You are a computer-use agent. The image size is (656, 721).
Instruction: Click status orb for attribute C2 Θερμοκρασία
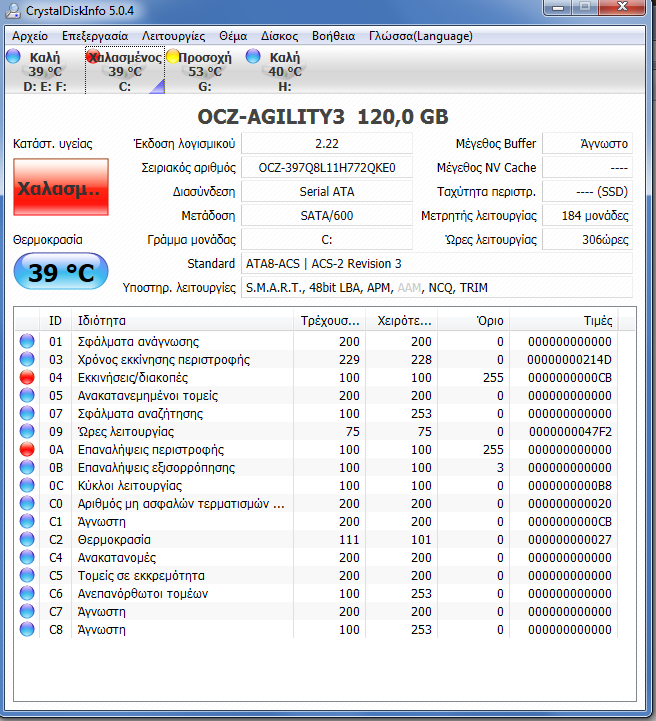point(27,539)
